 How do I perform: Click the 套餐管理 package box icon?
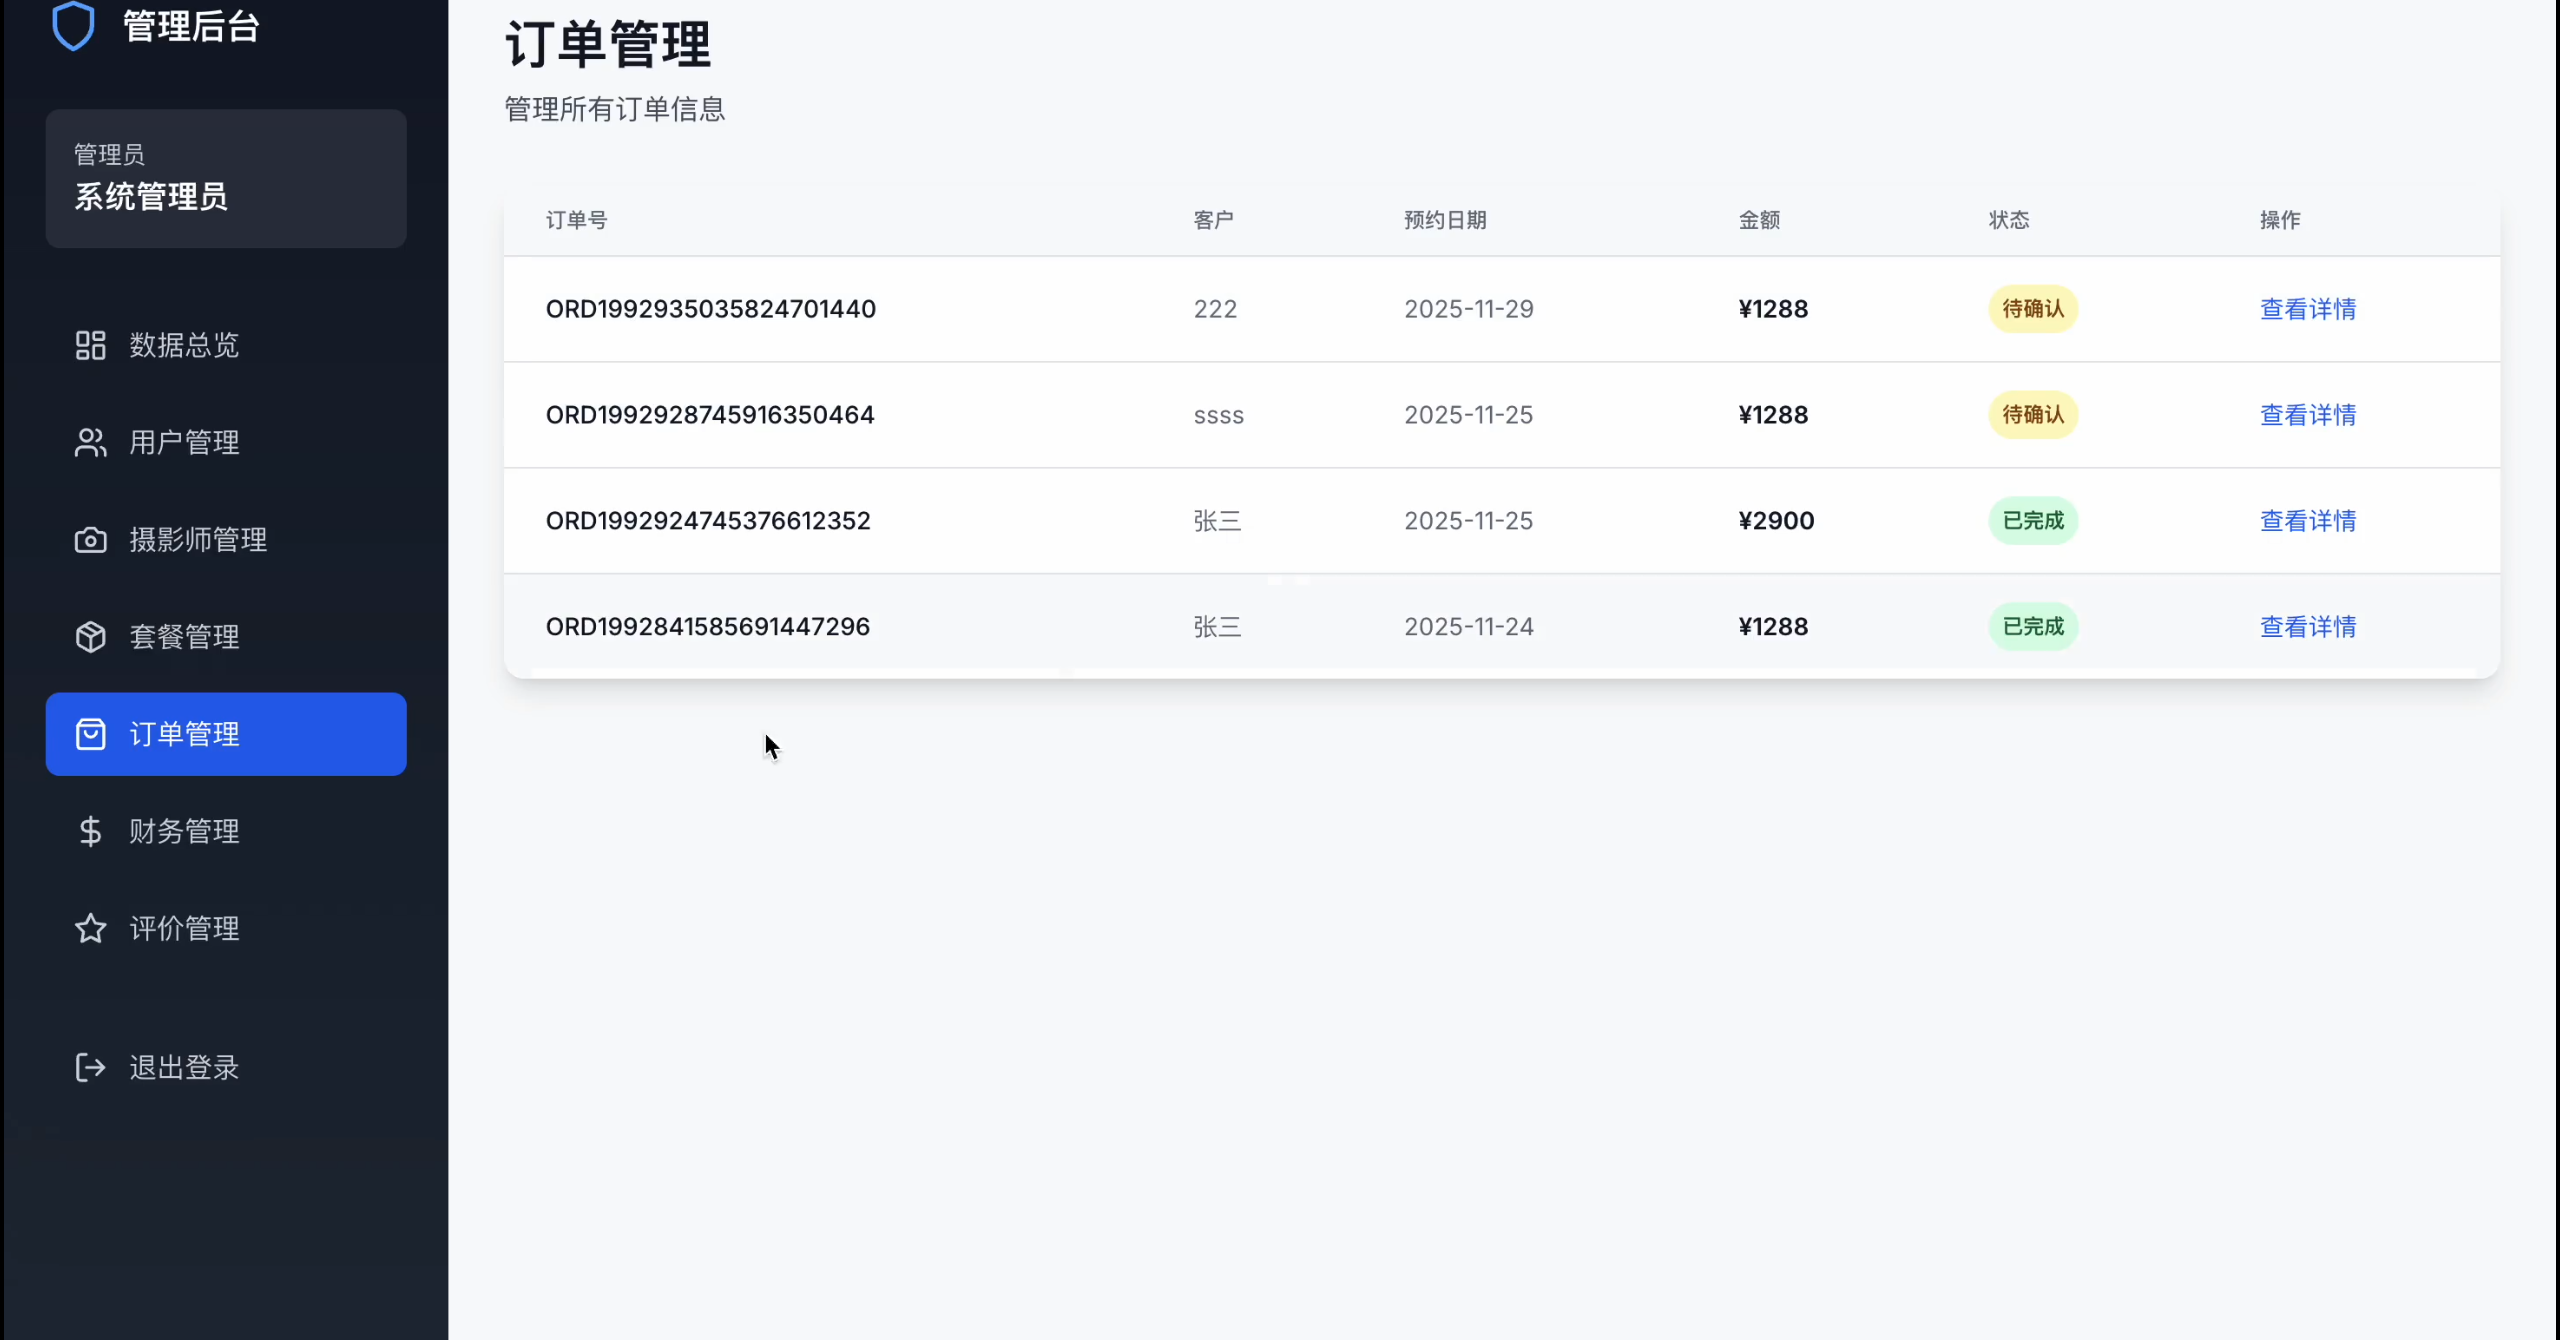pos(90,637)
